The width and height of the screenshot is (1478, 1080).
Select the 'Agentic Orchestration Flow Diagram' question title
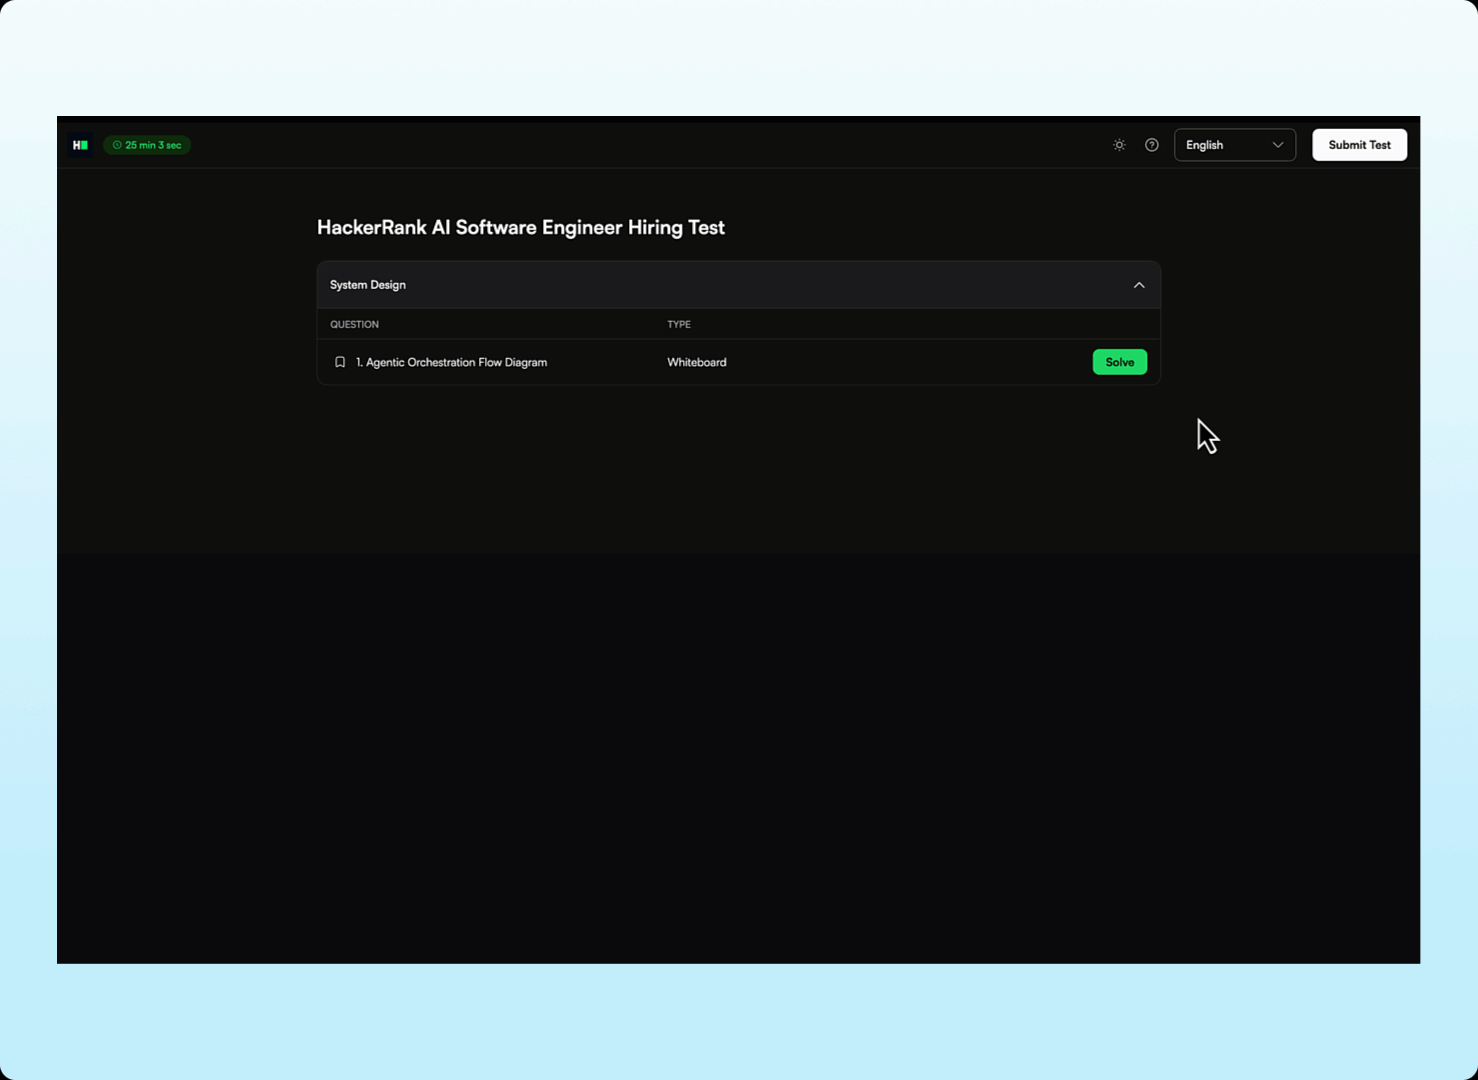tap(452, 362)
